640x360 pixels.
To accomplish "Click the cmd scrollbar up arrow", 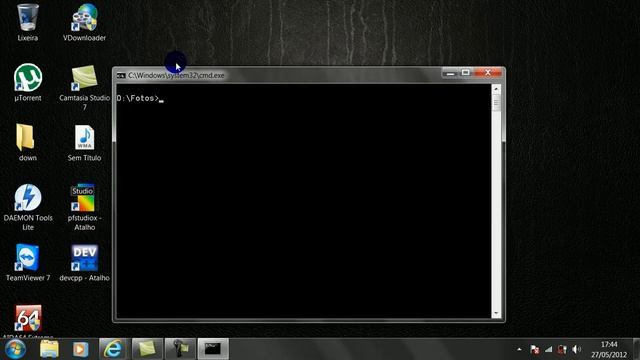I will click(x=496, y=89).
